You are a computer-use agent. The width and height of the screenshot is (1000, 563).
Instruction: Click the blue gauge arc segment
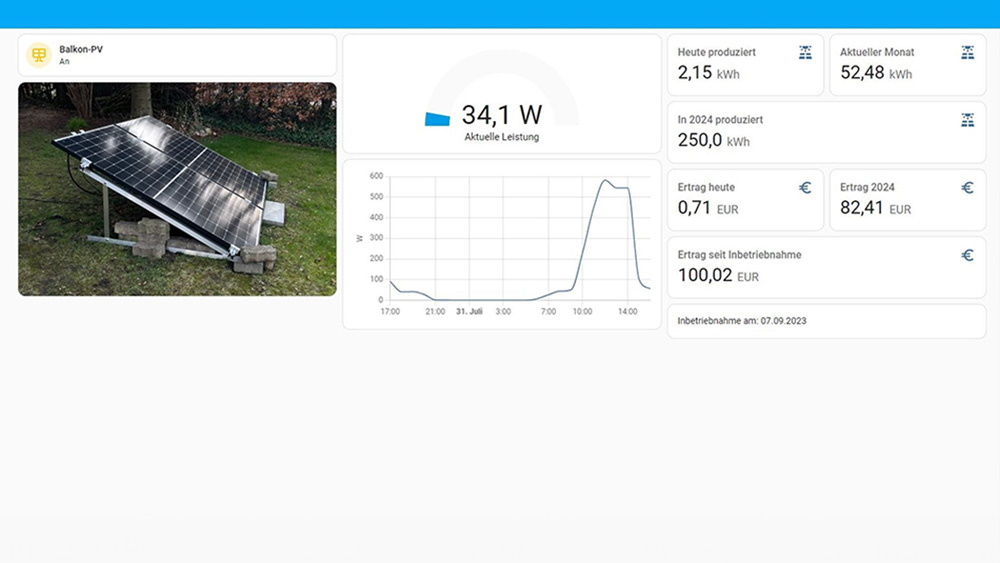[x=438, y=119]
